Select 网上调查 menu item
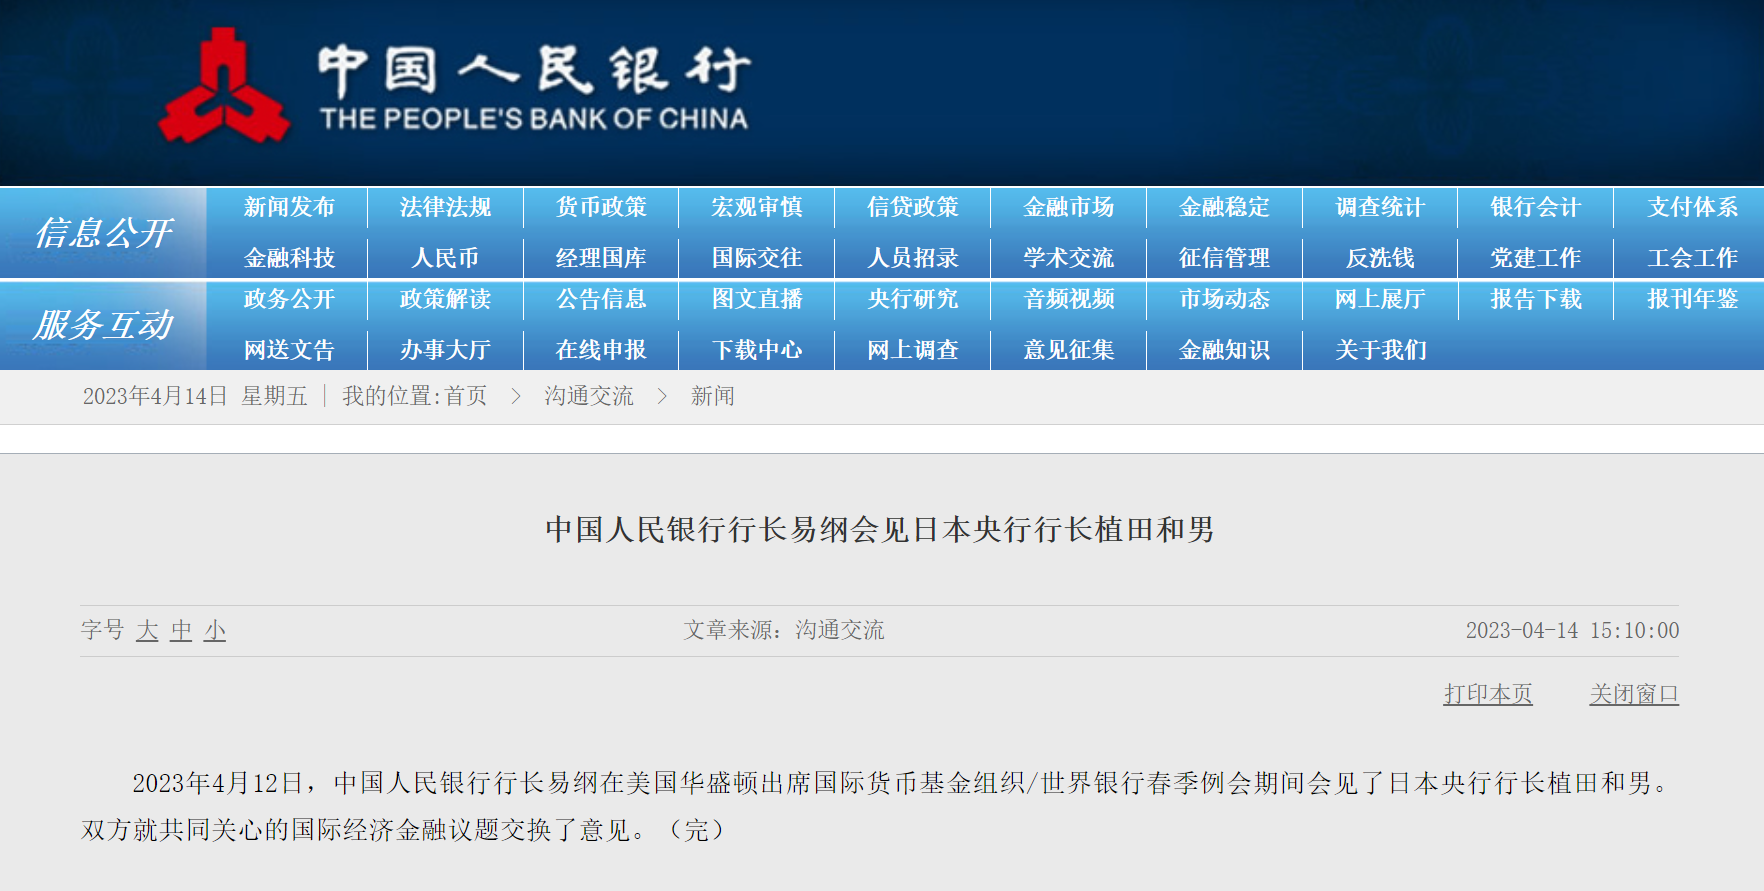Viewport: 1764px width, 891px height. [913, 350]
